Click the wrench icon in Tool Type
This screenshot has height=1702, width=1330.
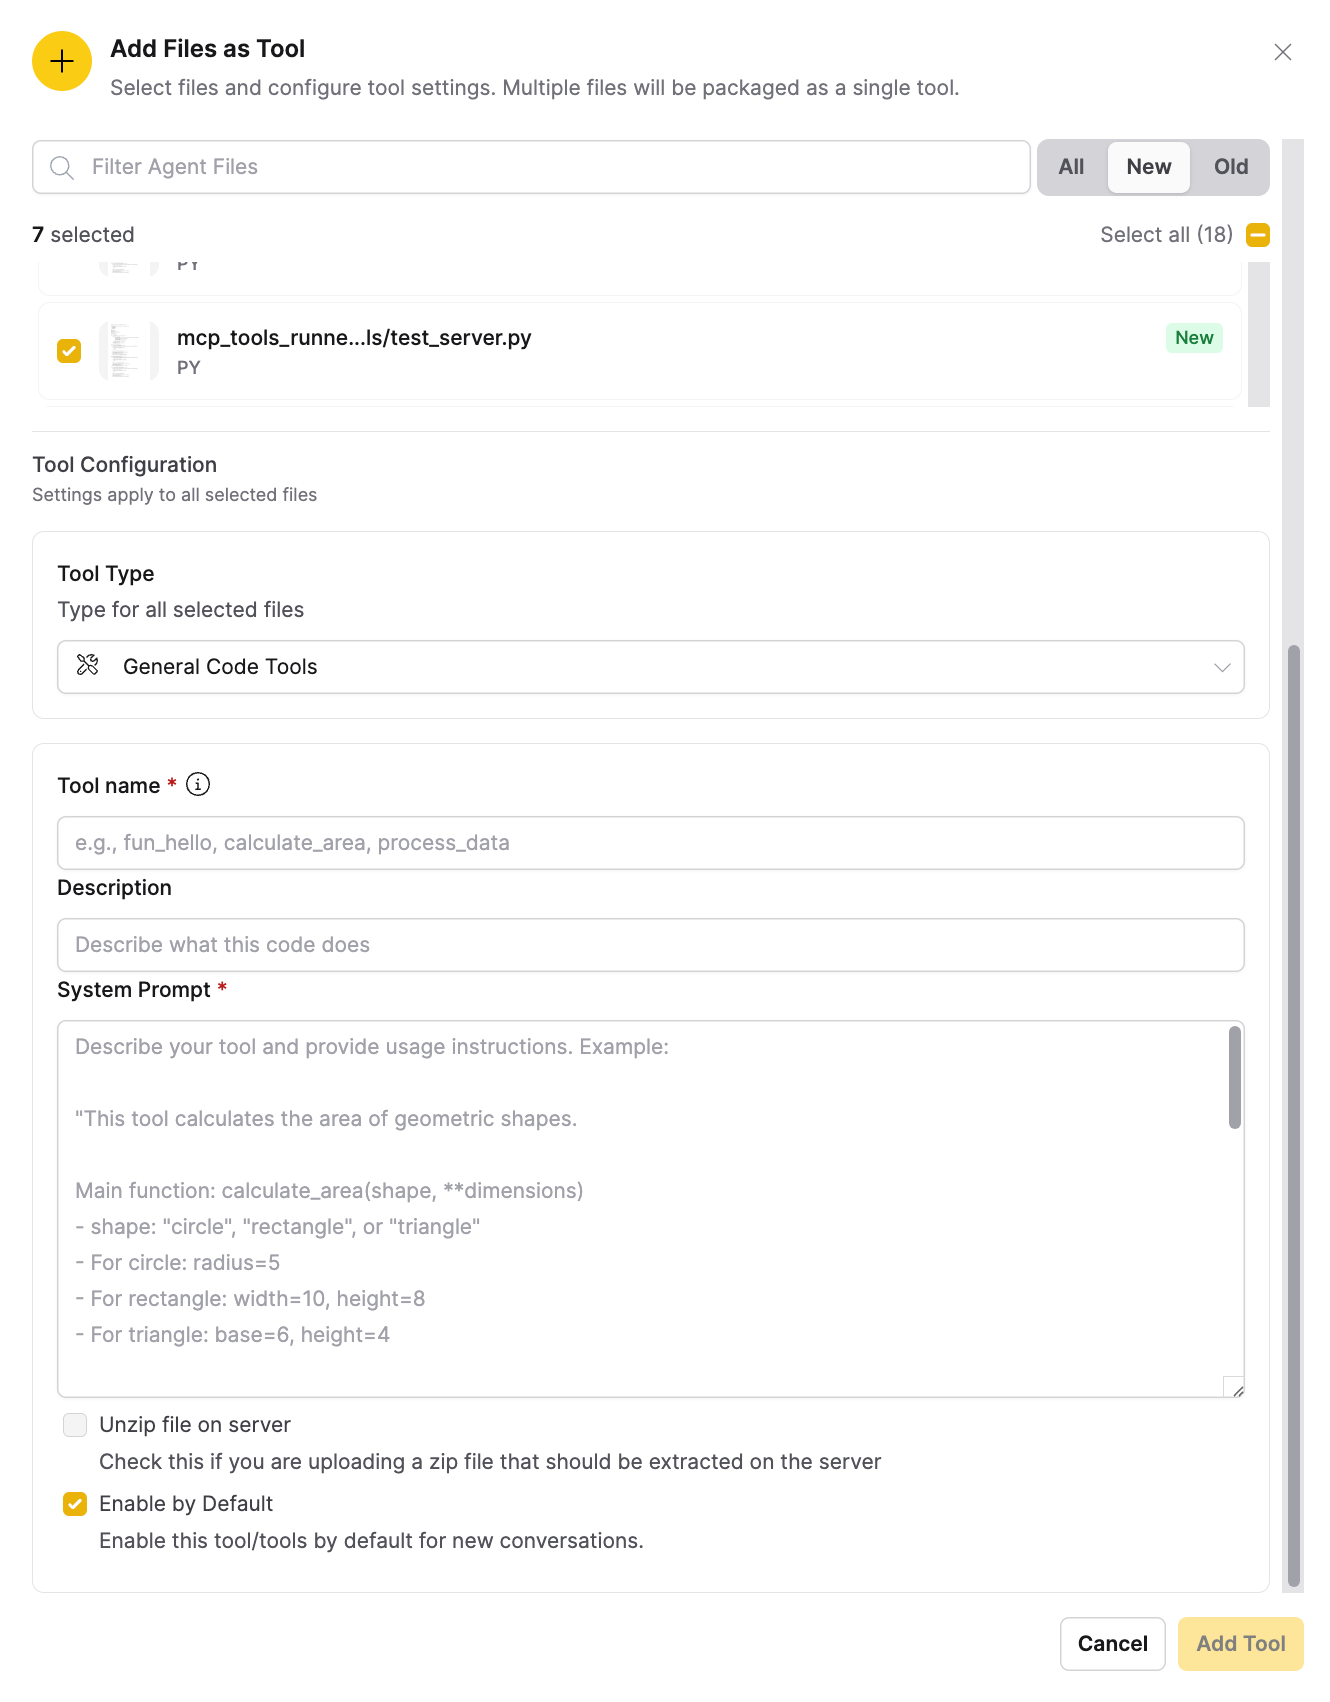coord(88,666)
